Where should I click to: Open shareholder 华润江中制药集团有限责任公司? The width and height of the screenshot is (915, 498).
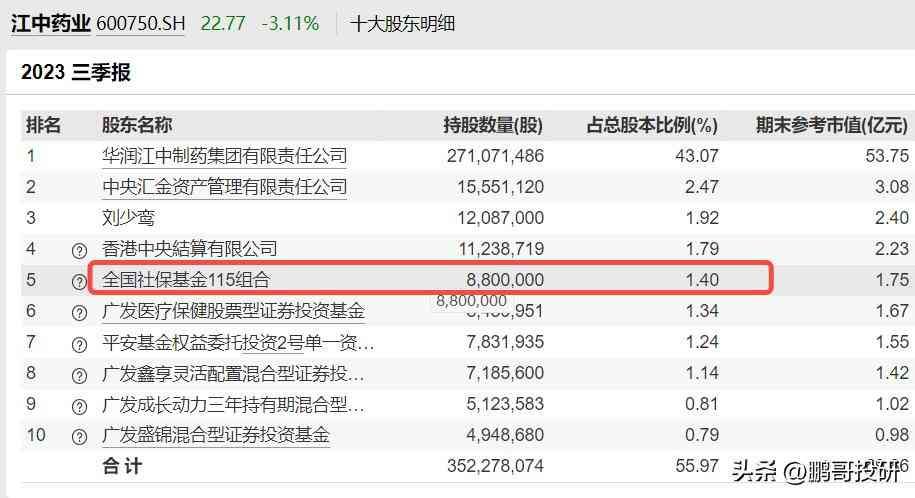tap(224, 156)
